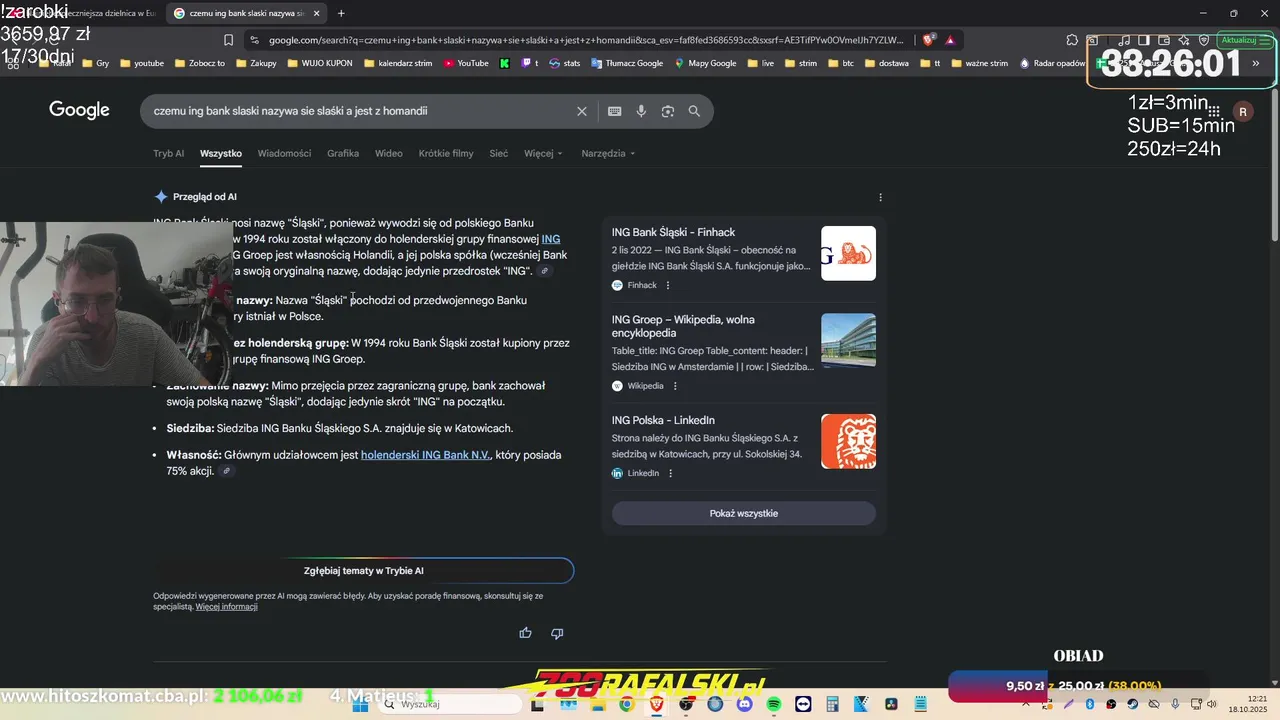Switch to Grafika tab

coord(343,153)
